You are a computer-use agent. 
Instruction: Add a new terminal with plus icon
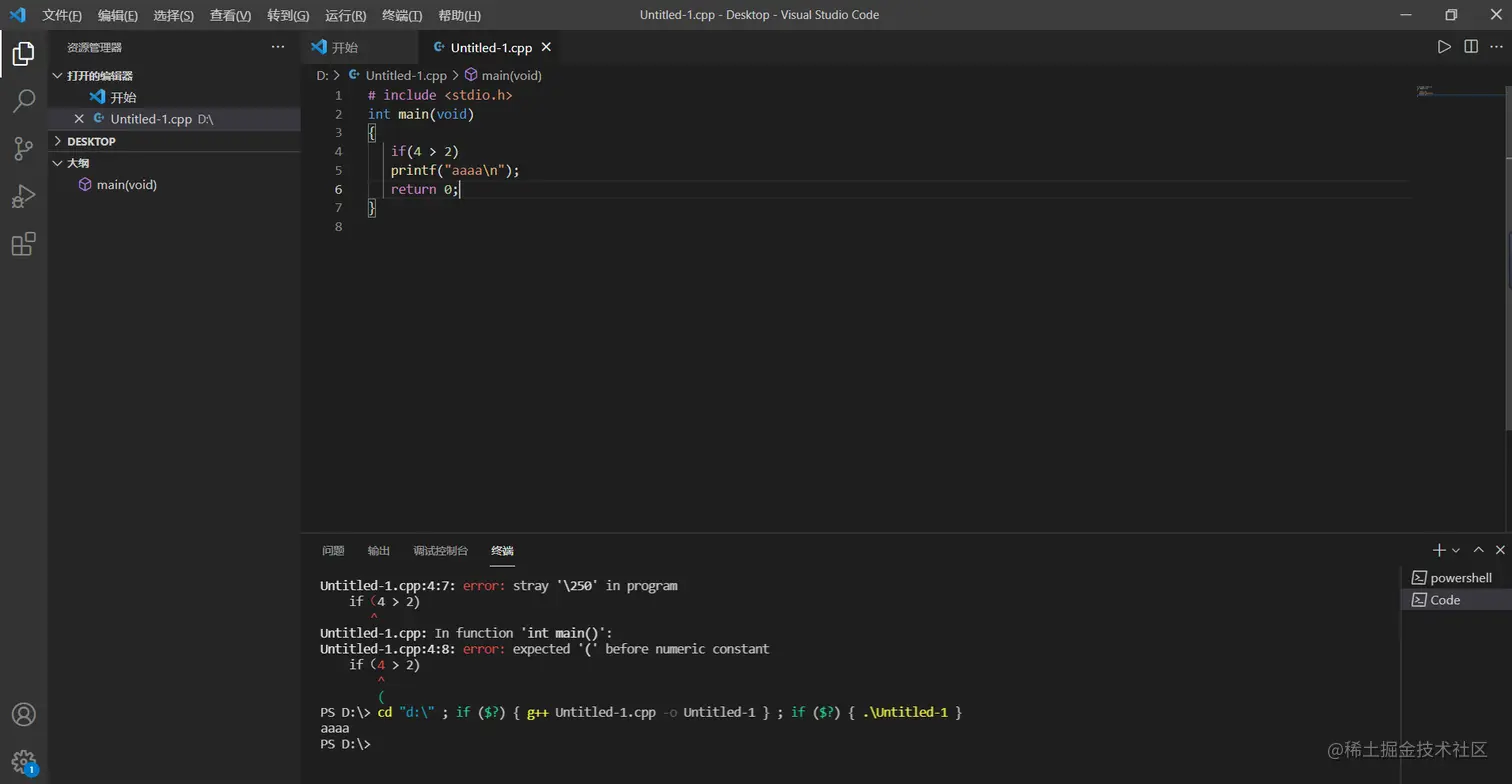[1439, 550]
